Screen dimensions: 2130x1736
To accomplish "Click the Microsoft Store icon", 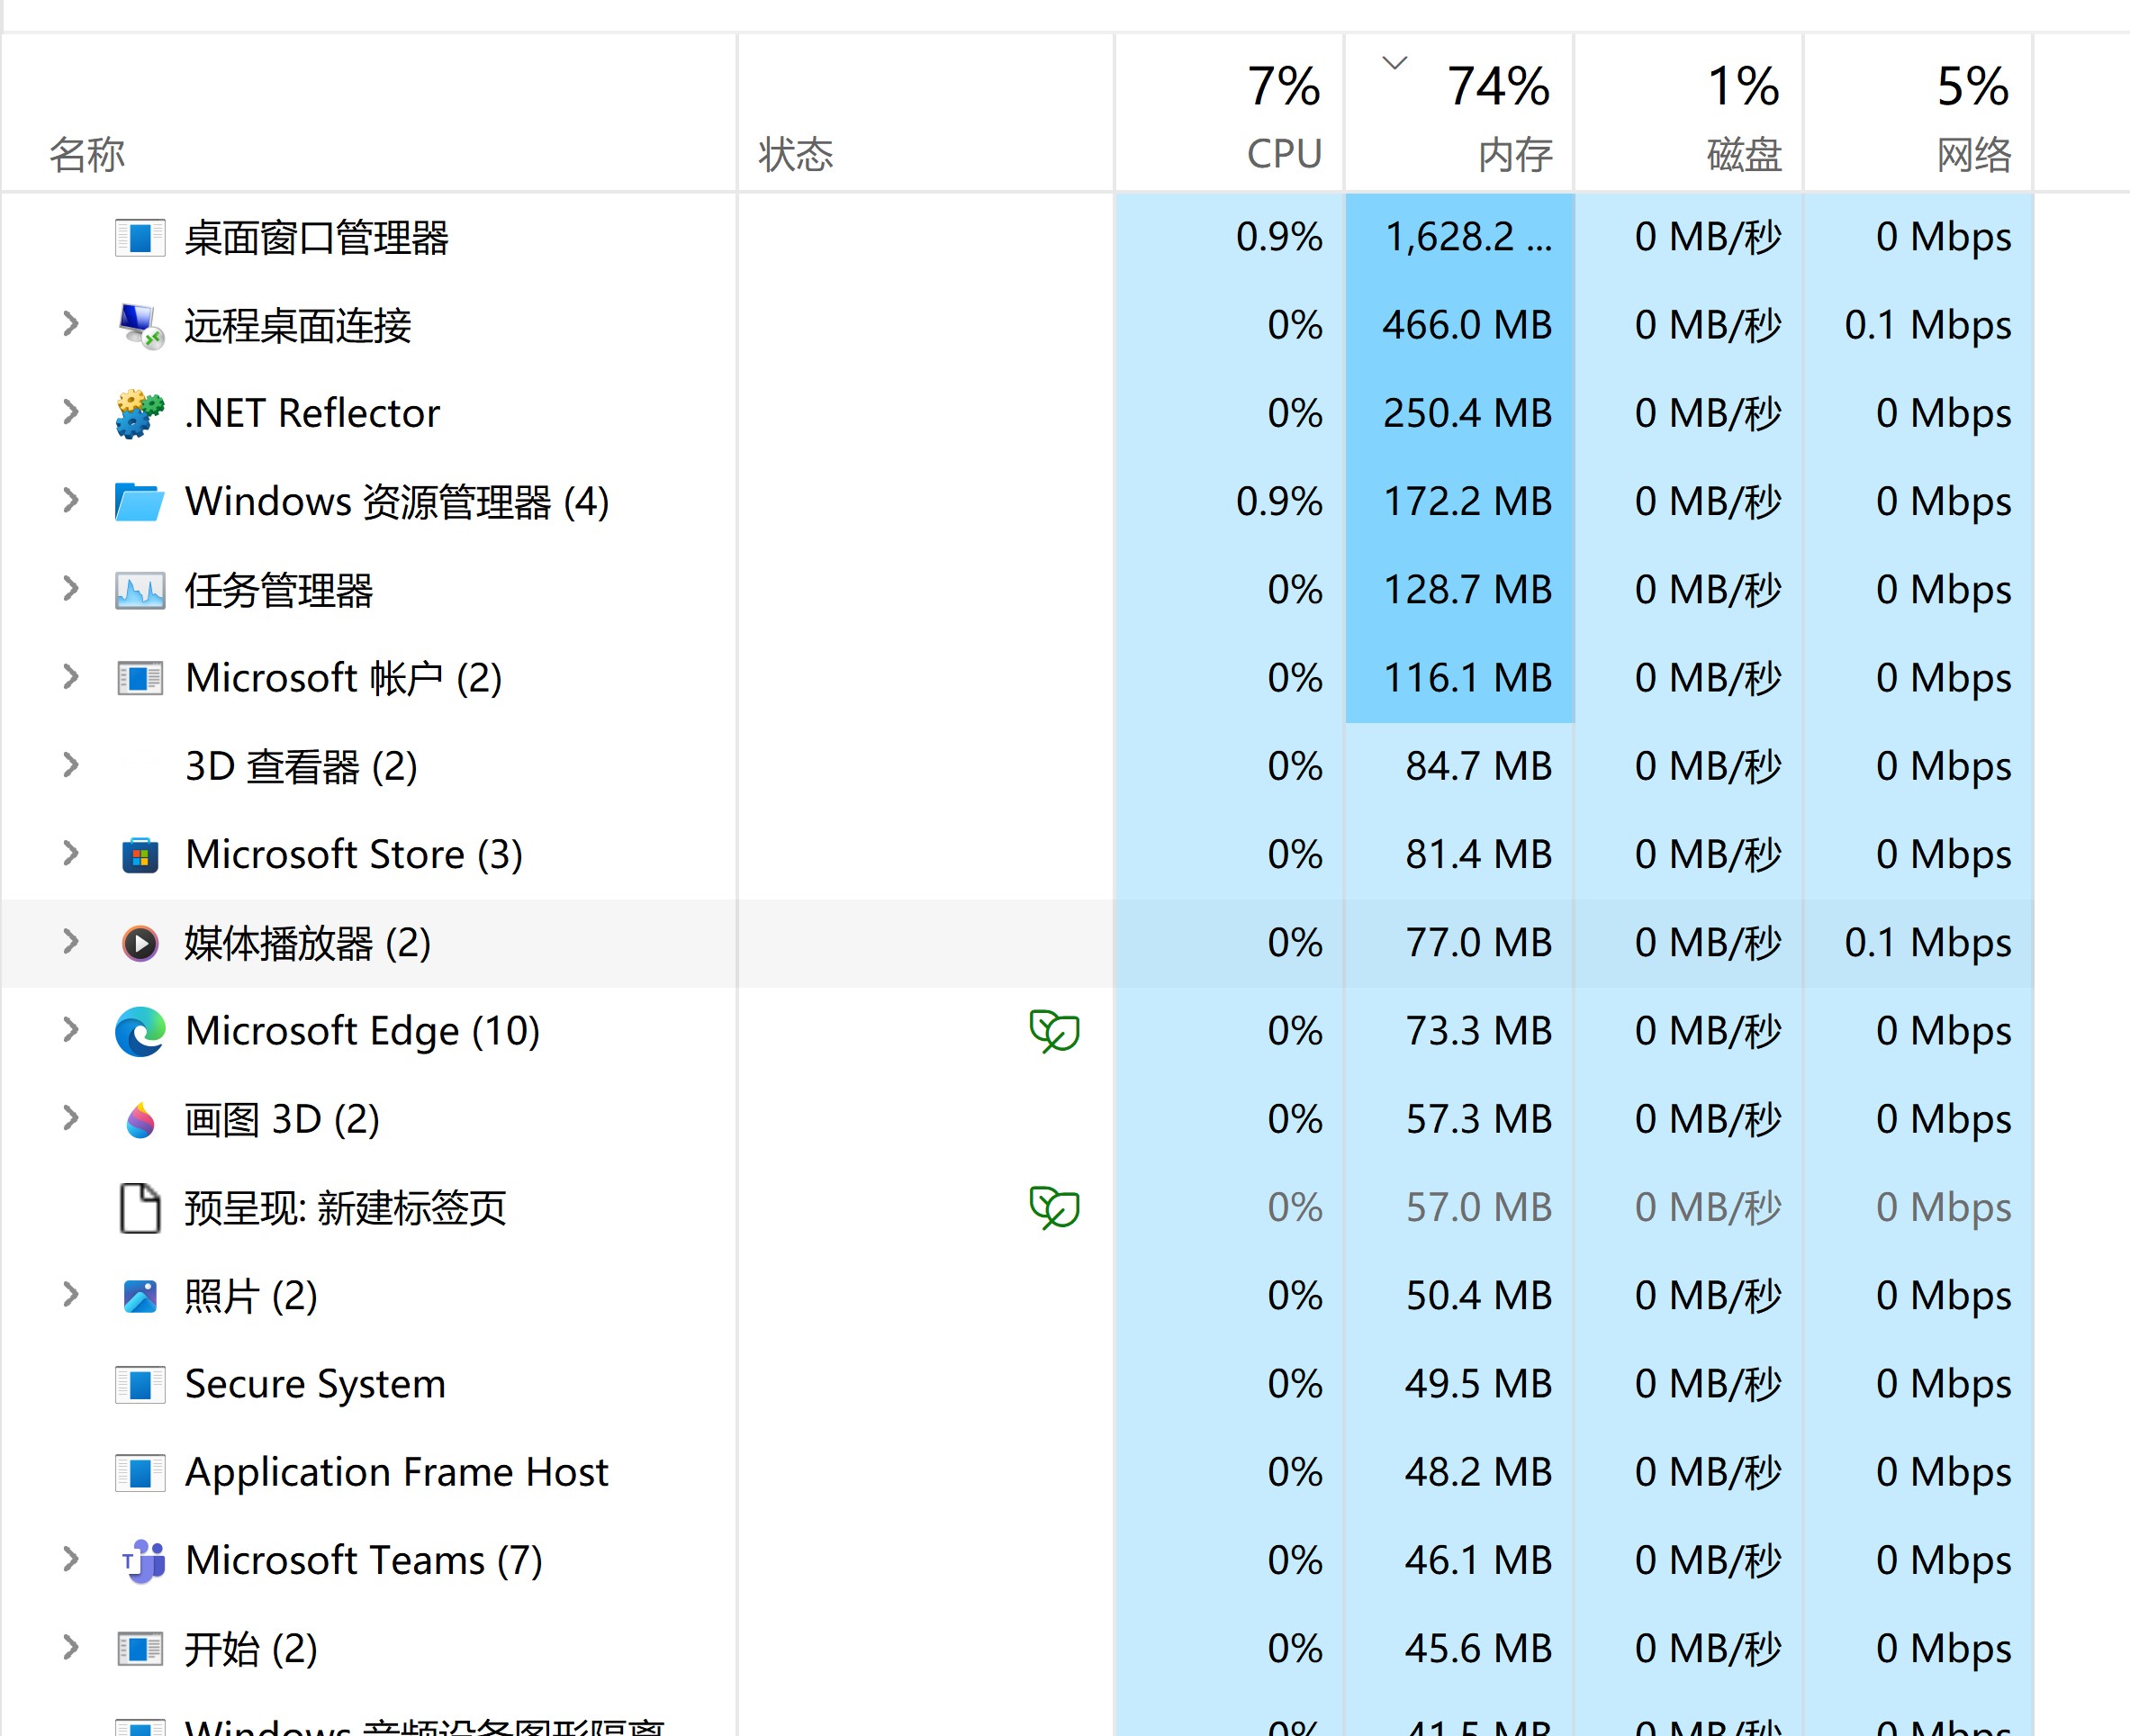I will click(x=140, y=855).
